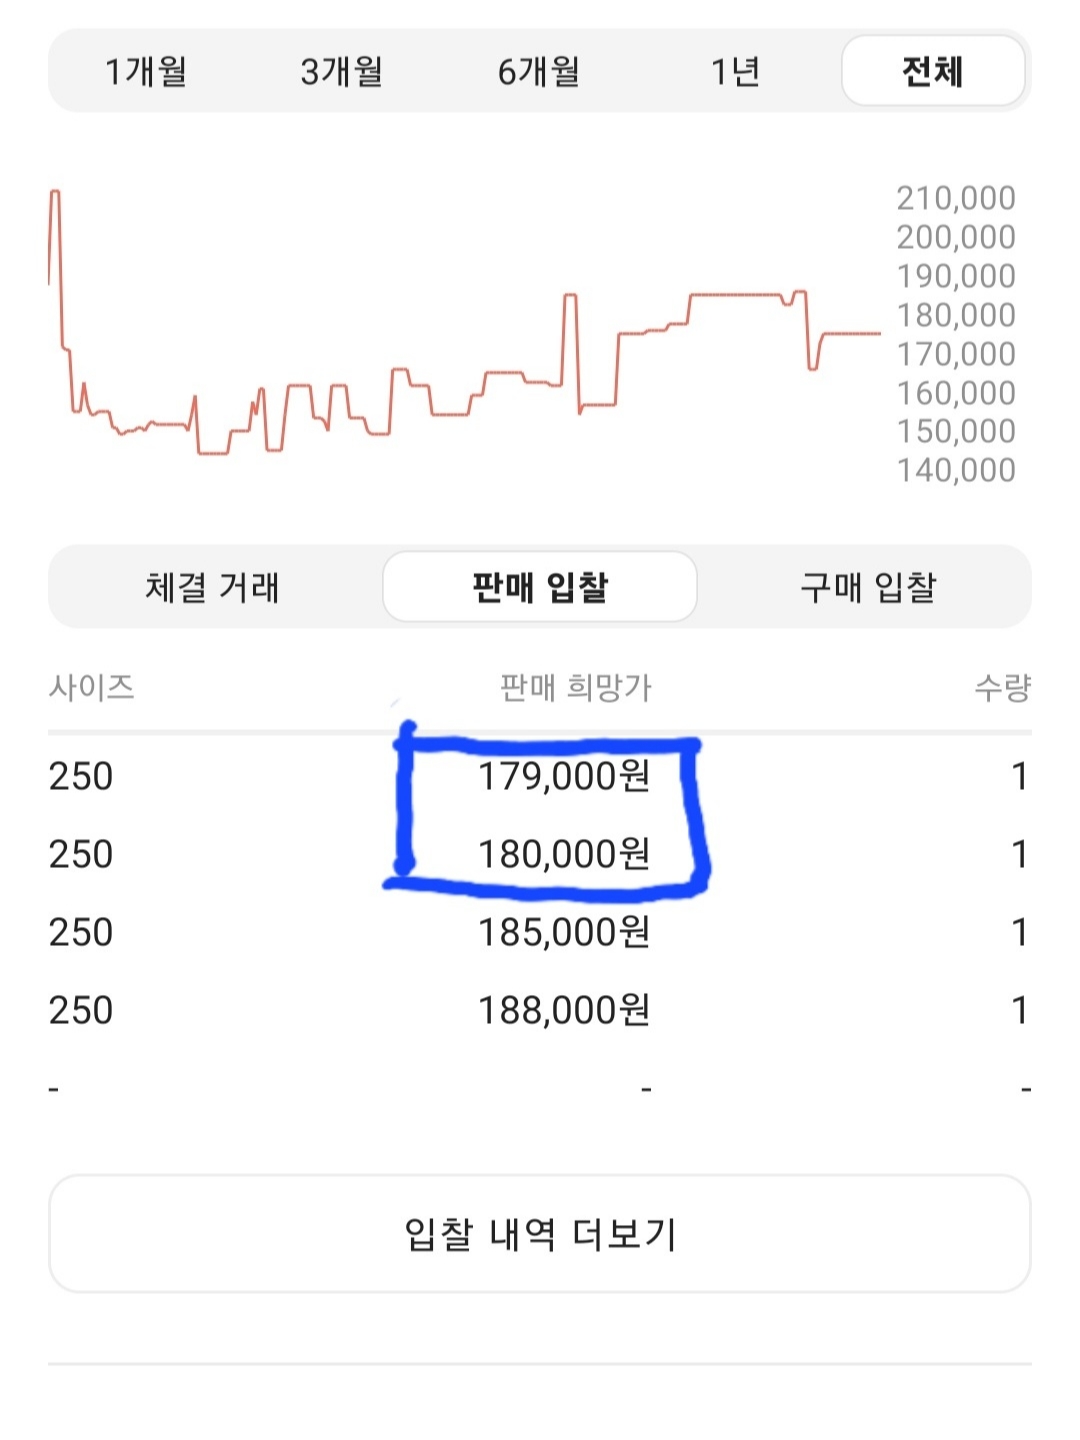Tap the 170,000 axis label

coord(955,354)
